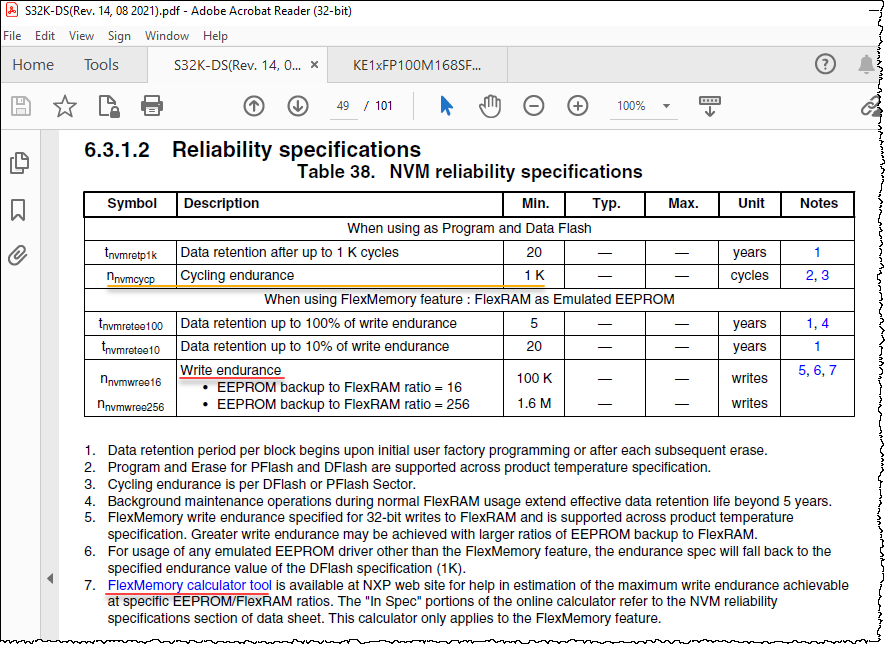Select the Hand tool in the toolbar
This screenshot has height=647, width=885.
pos(489,106)
